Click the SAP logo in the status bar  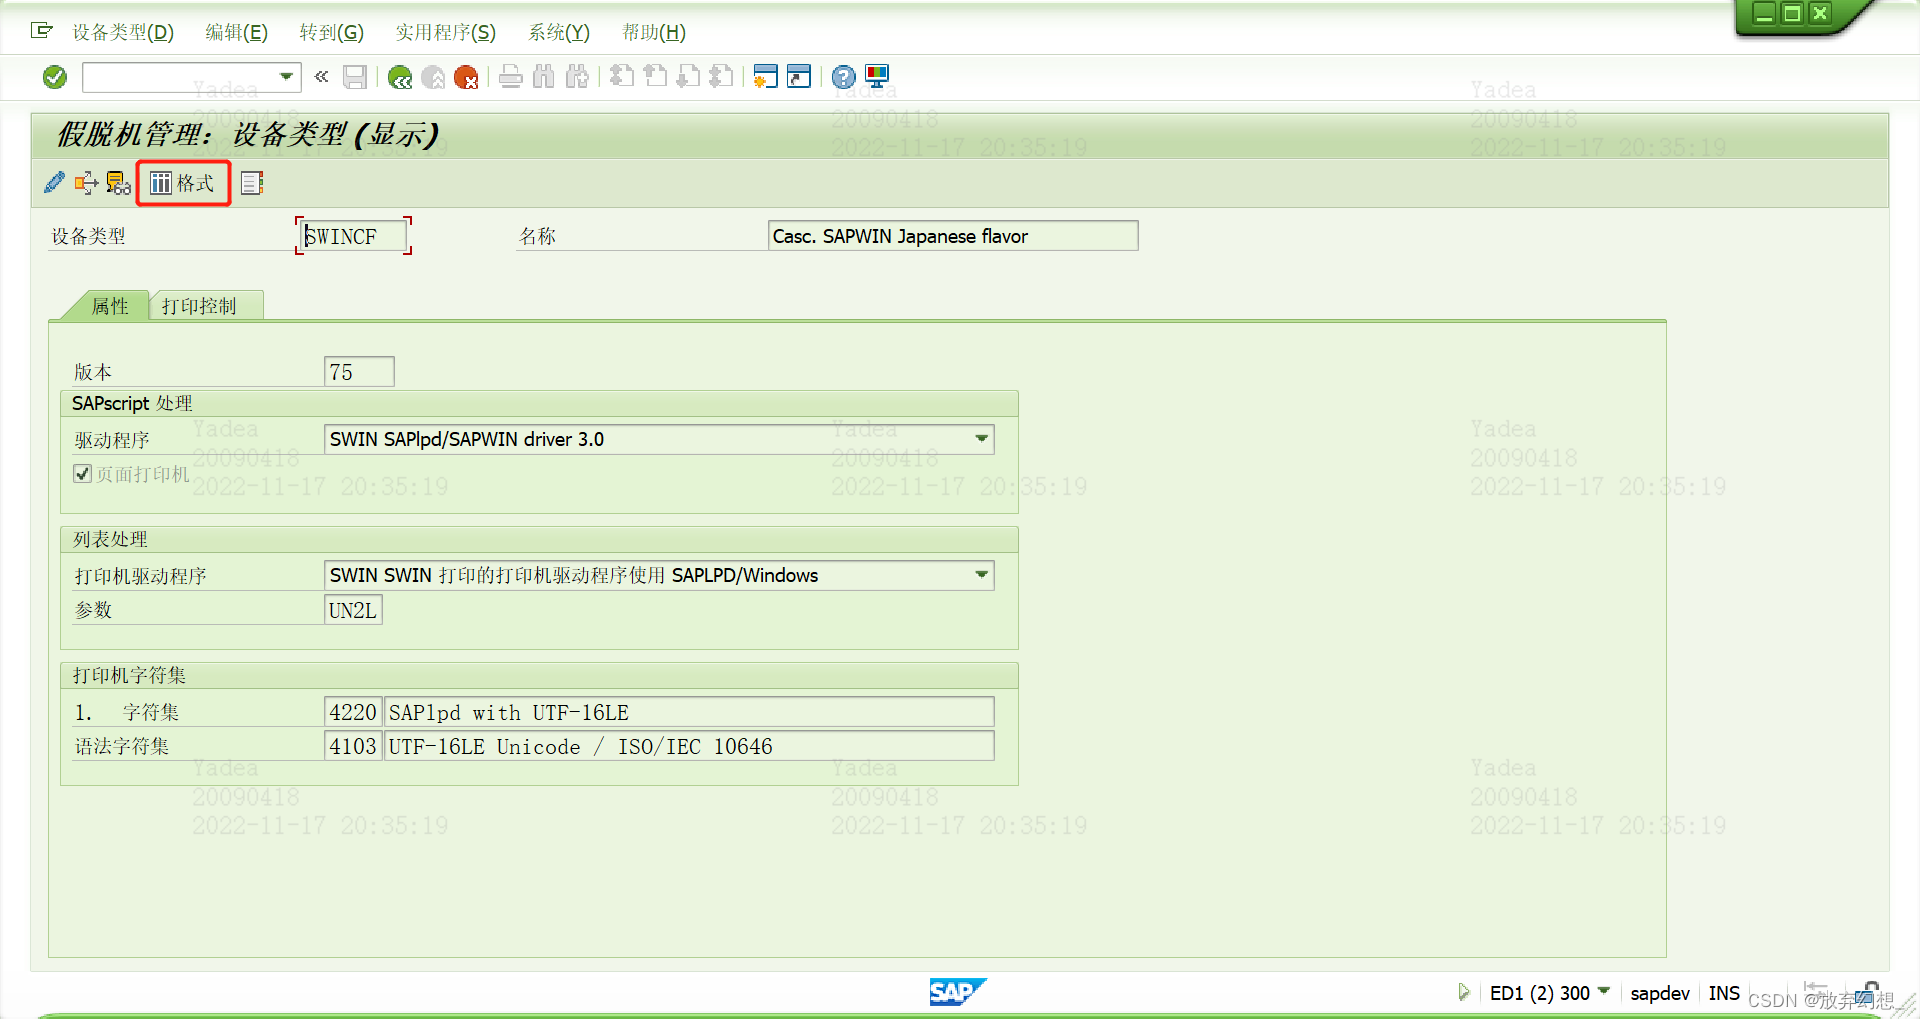click(x=957, y=991)
